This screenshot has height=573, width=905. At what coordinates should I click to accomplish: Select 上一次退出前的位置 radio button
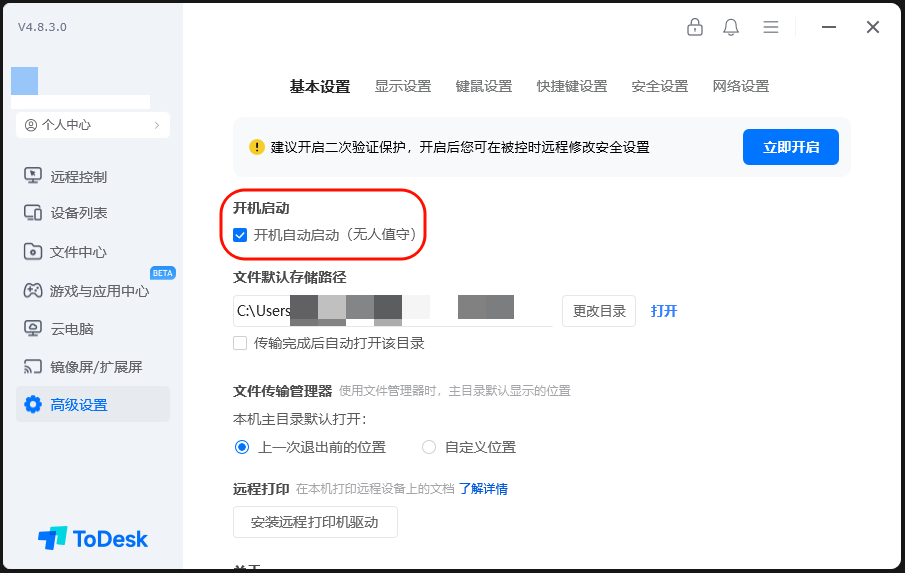point(242,447)
